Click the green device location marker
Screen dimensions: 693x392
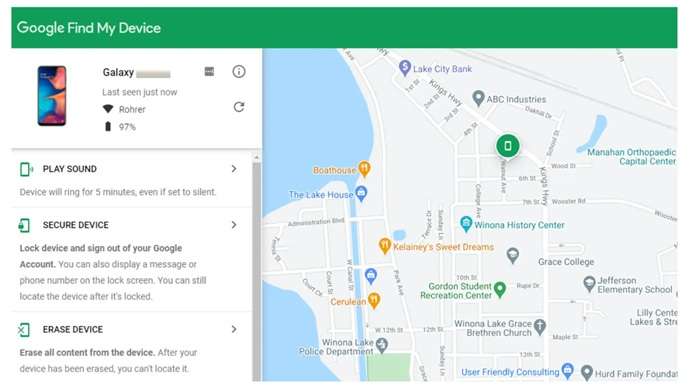(x=507, y=146)
